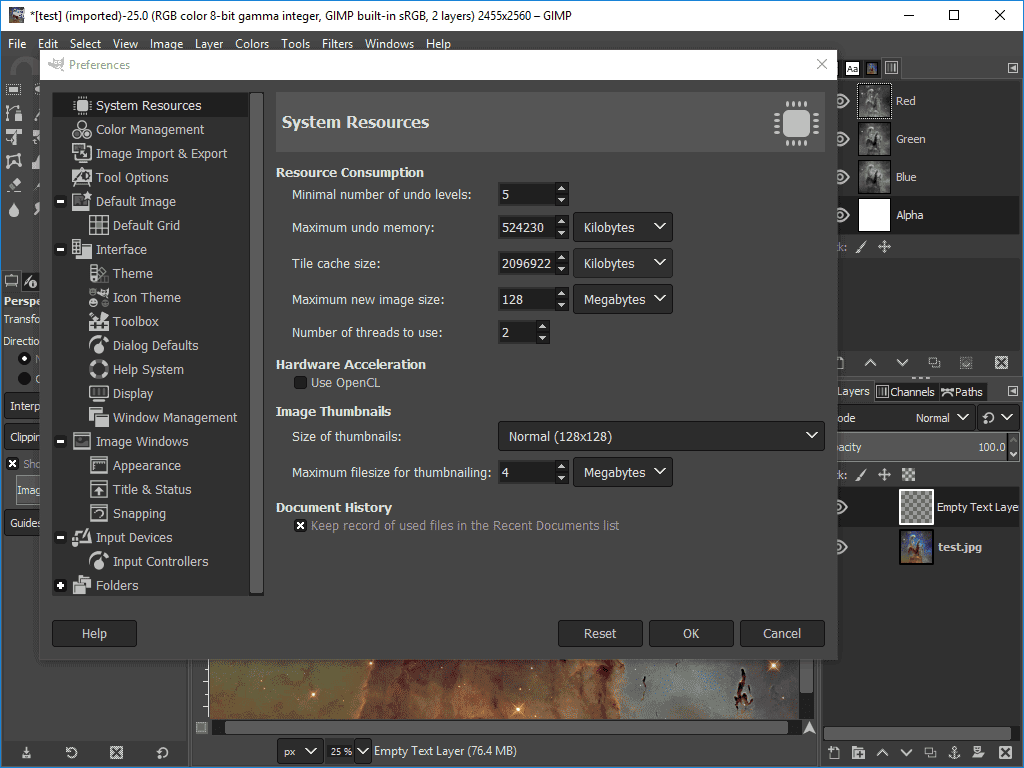The height and width of the screenshot is (768, 1024).
Task: Uncheck Keep record of used files
Action: [300, 526]
